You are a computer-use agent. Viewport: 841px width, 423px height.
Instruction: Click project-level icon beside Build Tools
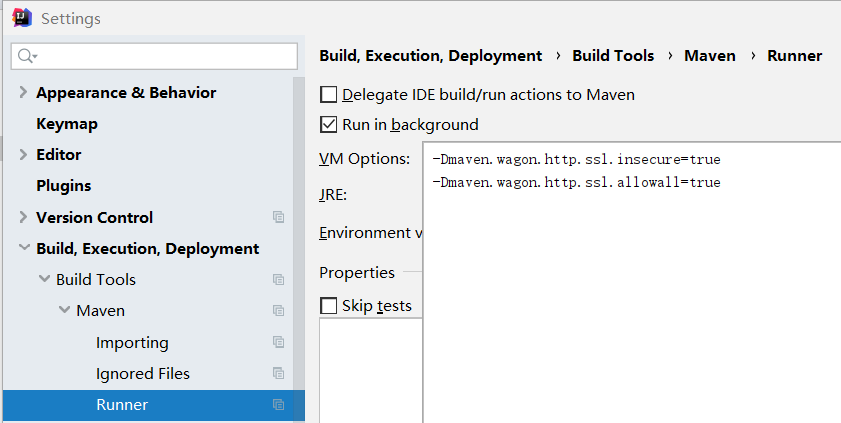point(278,279)
